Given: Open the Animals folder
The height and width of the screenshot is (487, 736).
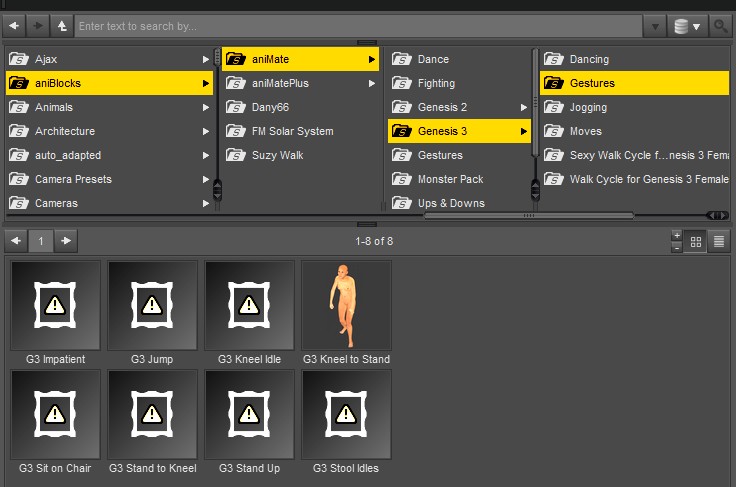Looking at the screenshot, I should click(x=109, y=107).
